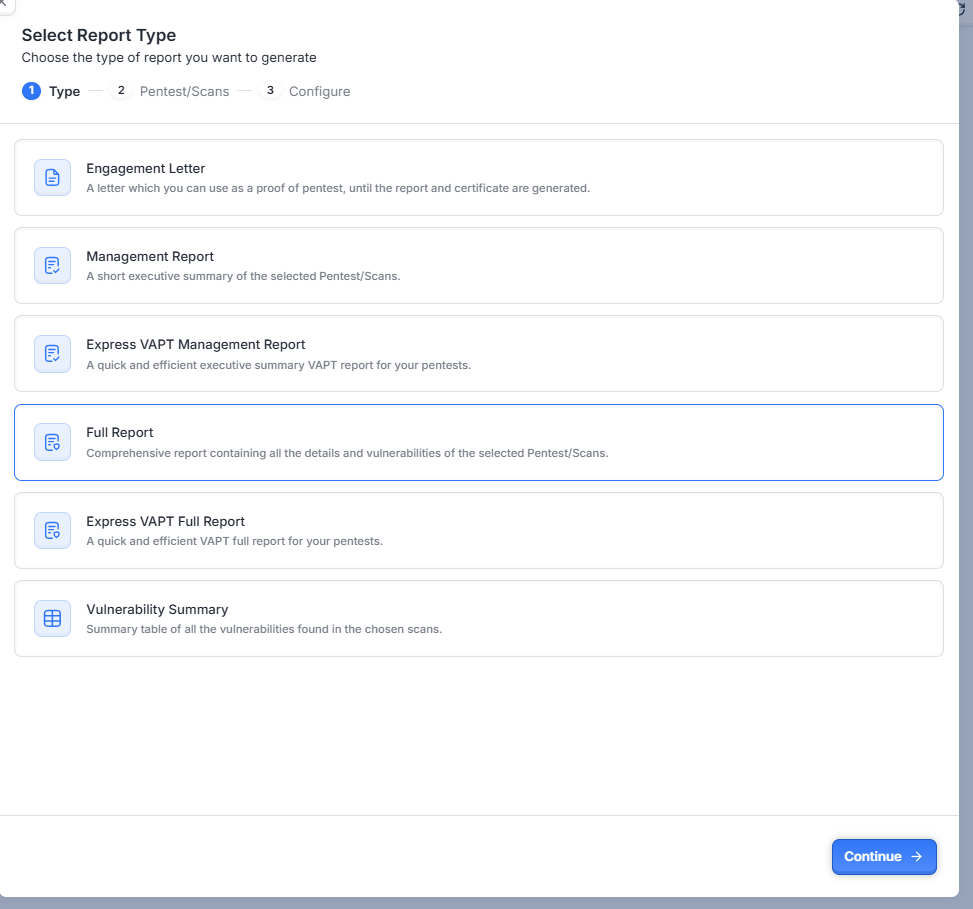The height and width of the screenshot is (909, 973).
Task: Click the Management Report checklist icon
Action: tap(52, 266)
